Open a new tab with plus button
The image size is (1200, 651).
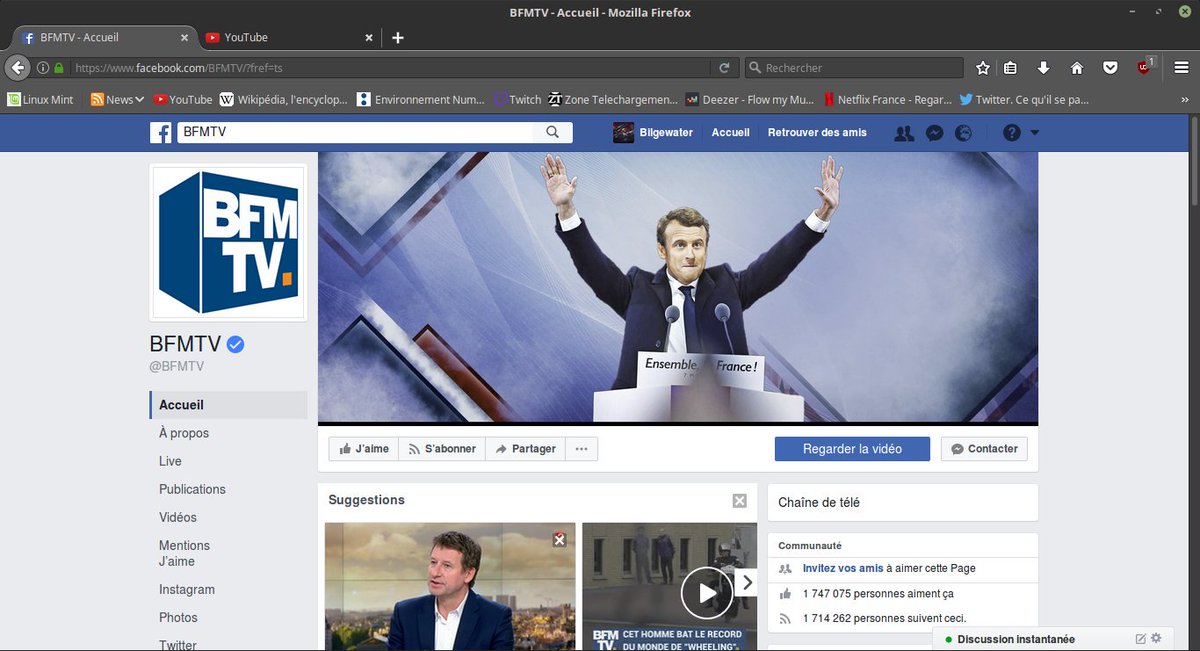point(397,37)
